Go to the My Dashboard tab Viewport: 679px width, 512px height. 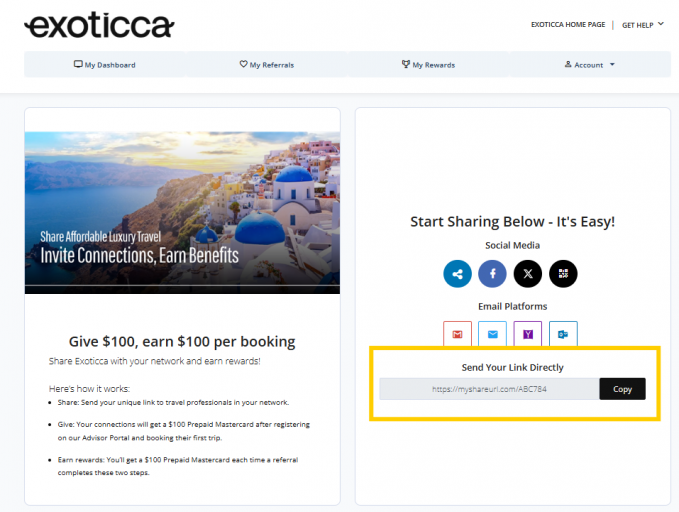[105, 65]
